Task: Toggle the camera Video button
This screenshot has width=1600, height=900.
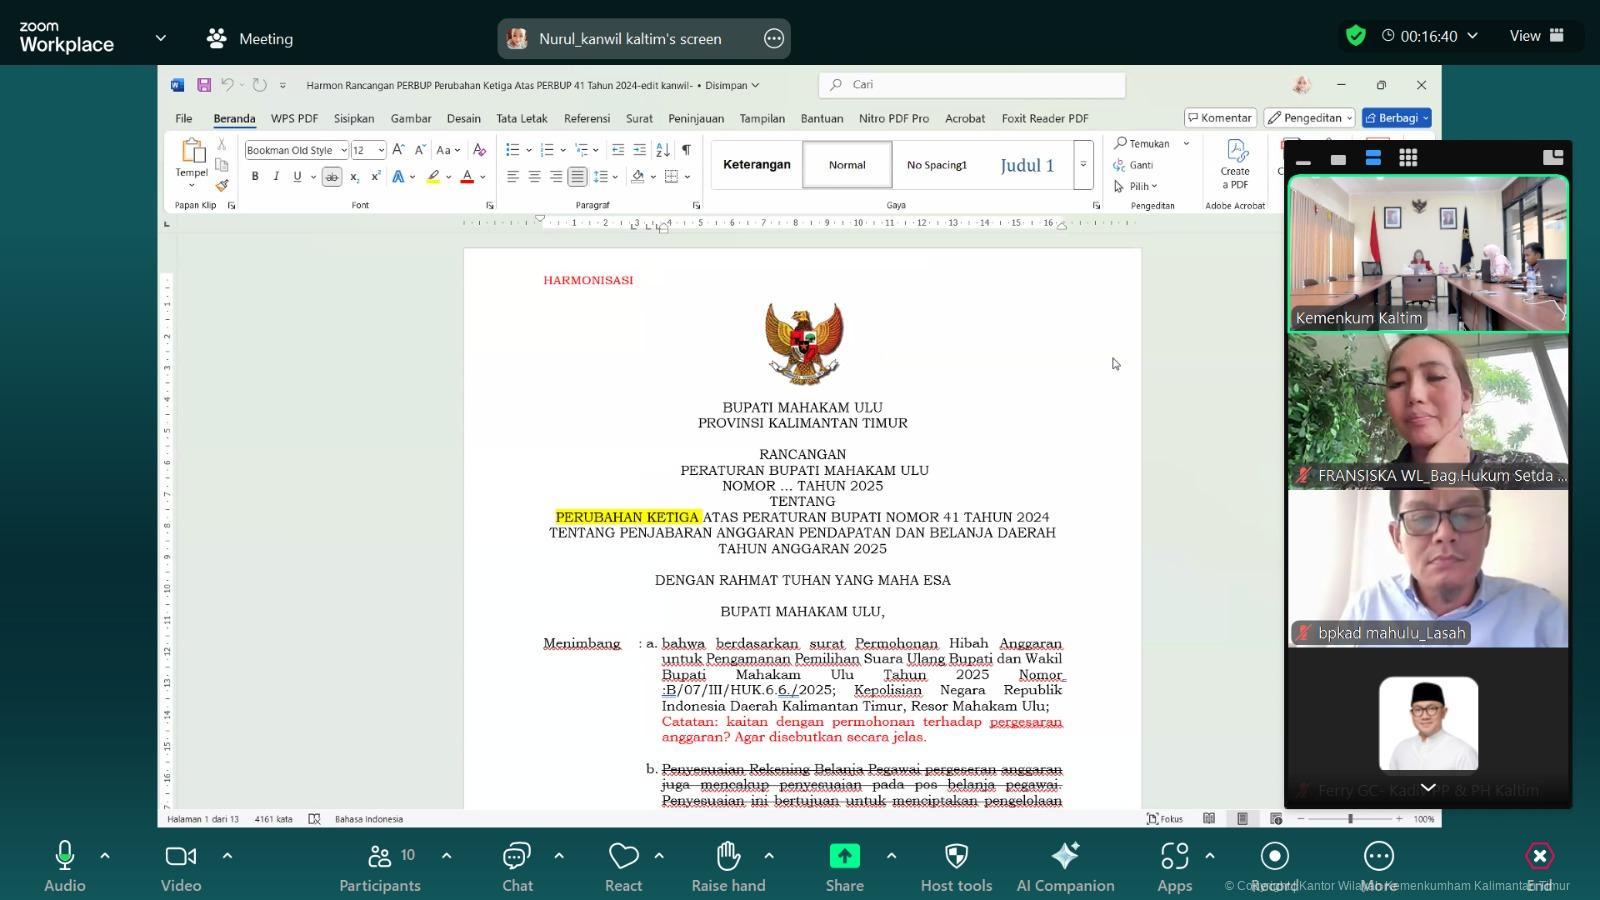Action: click(181, 857)
